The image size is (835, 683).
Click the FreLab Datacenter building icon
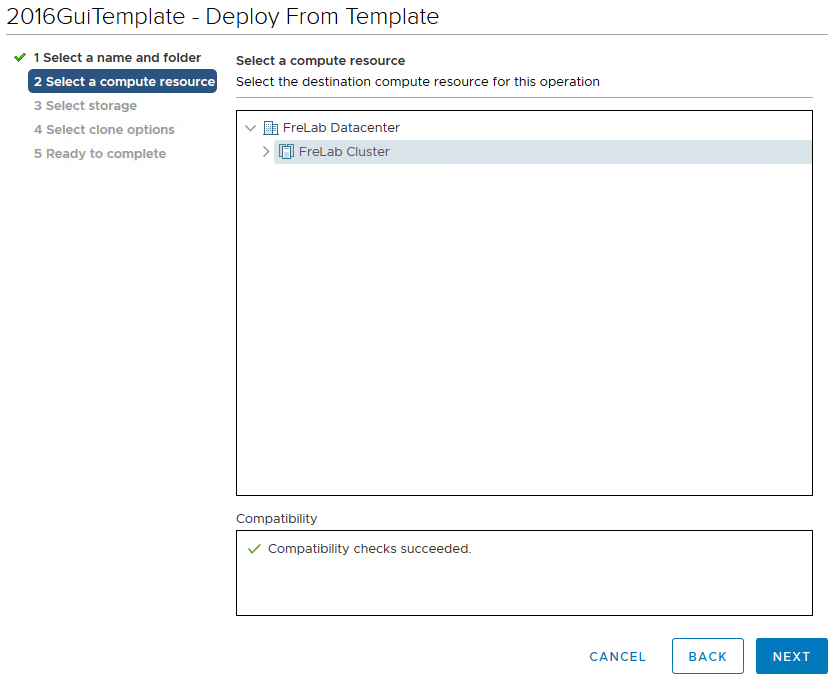(x=270, y=128)
